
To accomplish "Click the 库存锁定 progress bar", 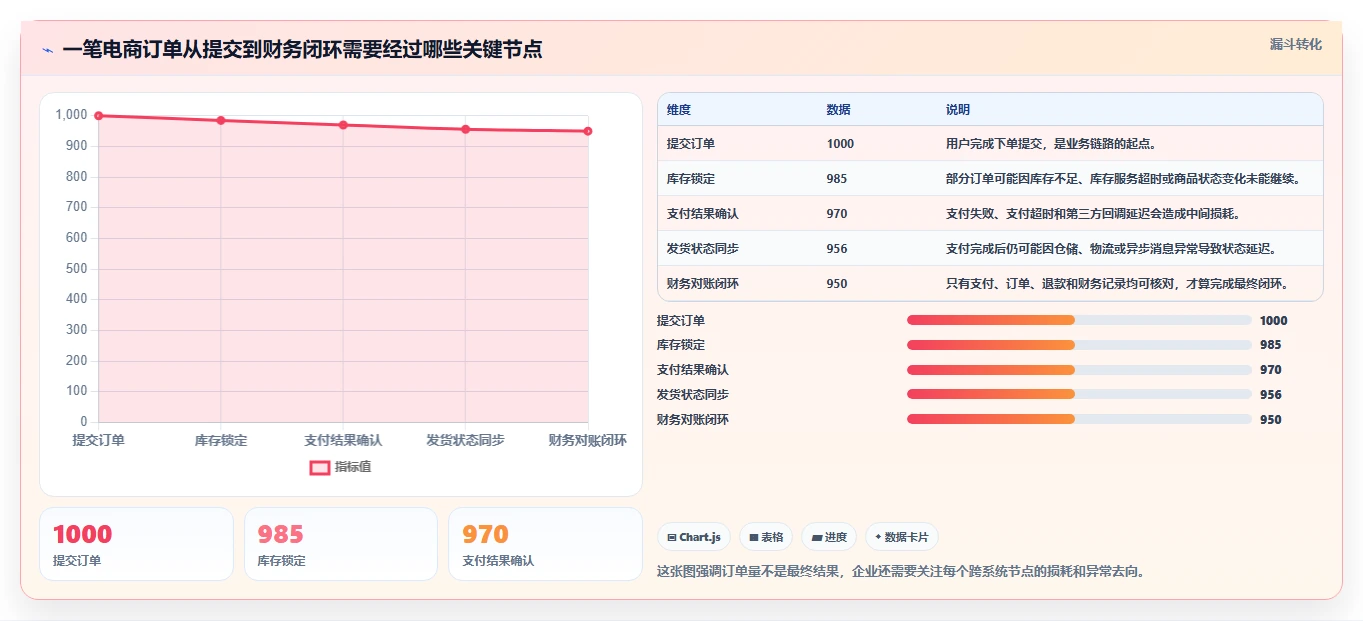I will [x=1079, y=345].
